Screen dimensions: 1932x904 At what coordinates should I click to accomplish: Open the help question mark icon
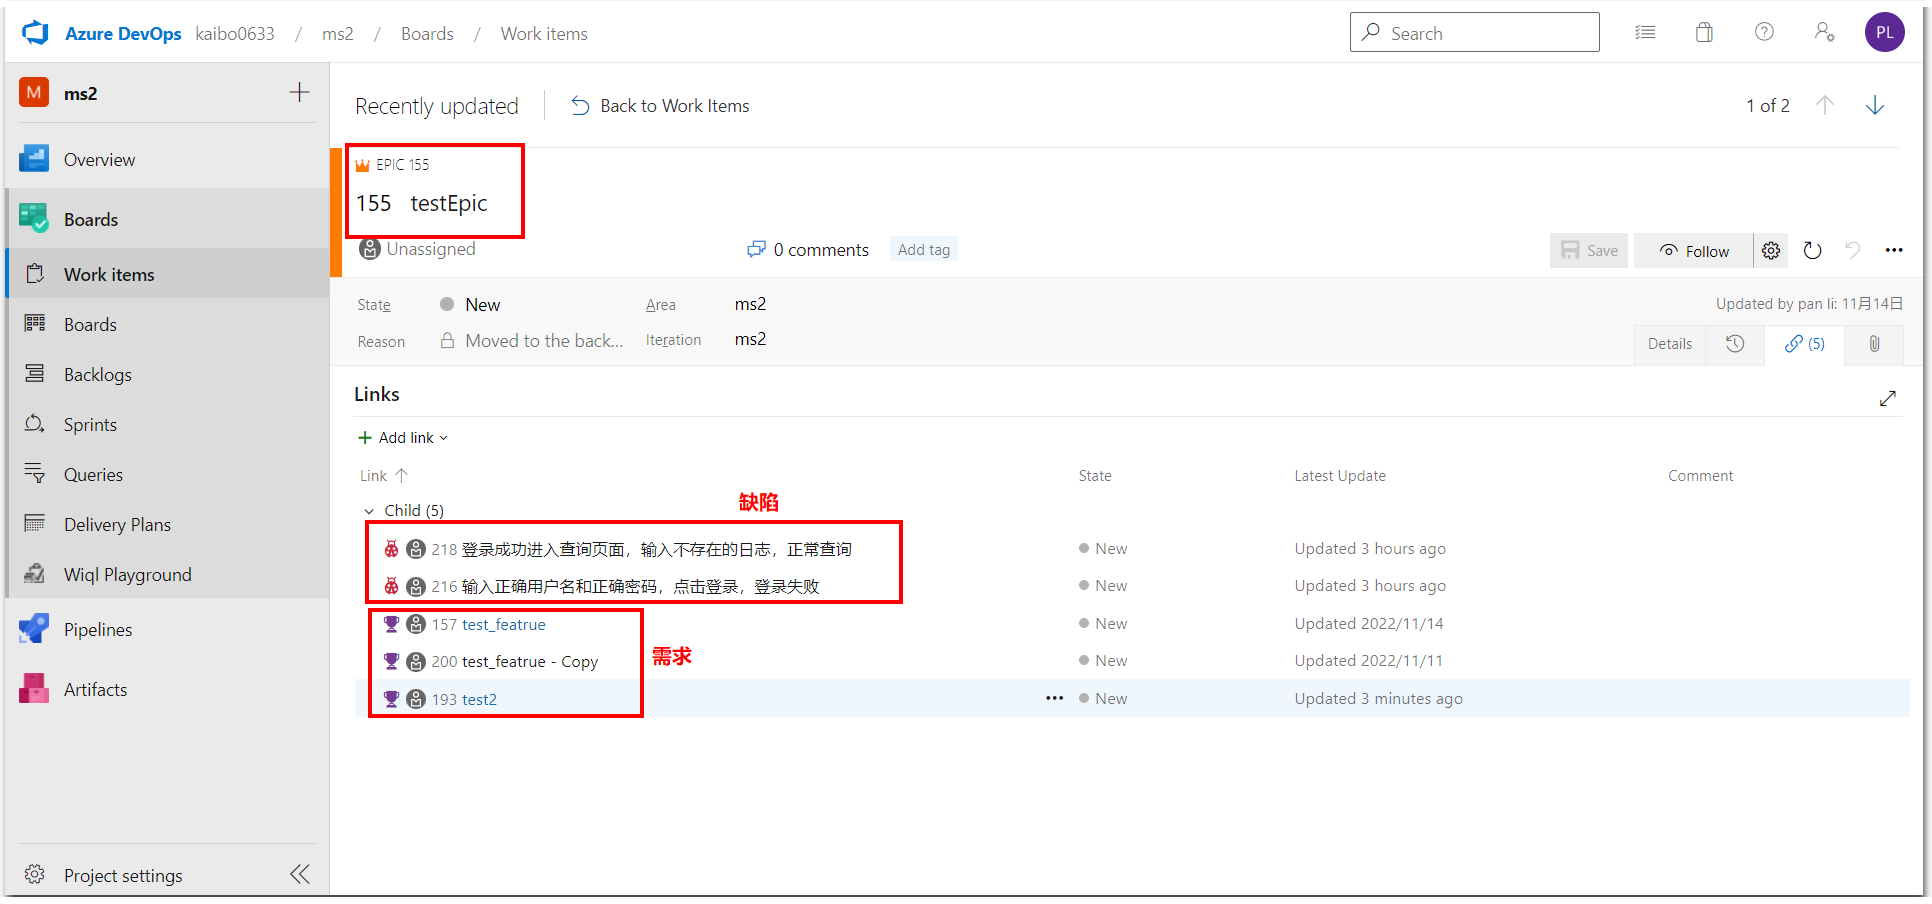click(x=1763, y=32)
